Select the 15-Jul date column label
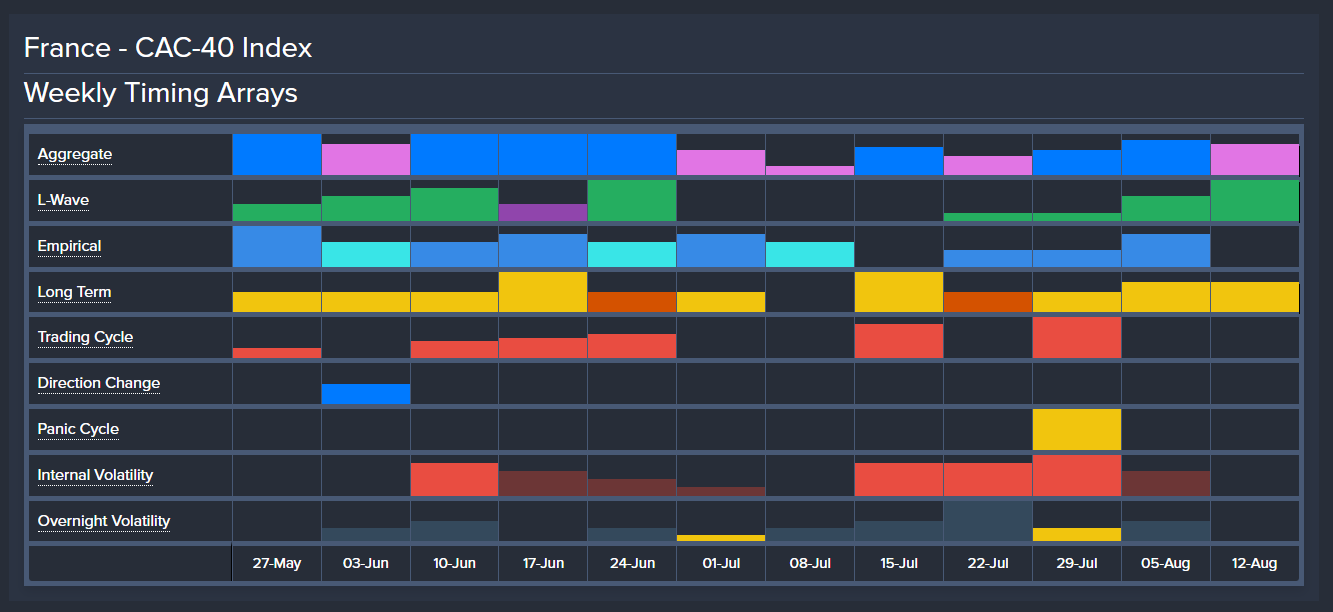This screenshot has height=612, width=1333. pyautogui.click(x=899, y=563)
